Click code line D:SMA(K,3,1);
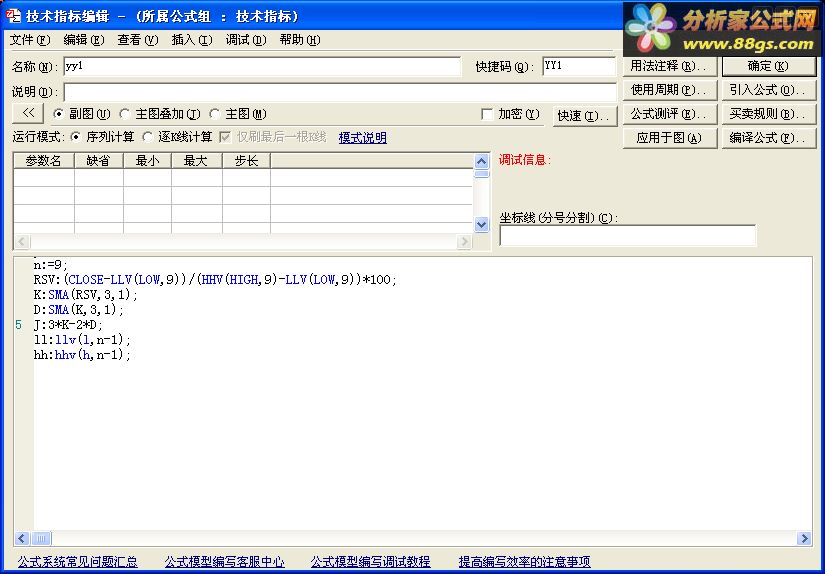Image resolution: width=825 pixels, height=574 pixels. [78, 310]
